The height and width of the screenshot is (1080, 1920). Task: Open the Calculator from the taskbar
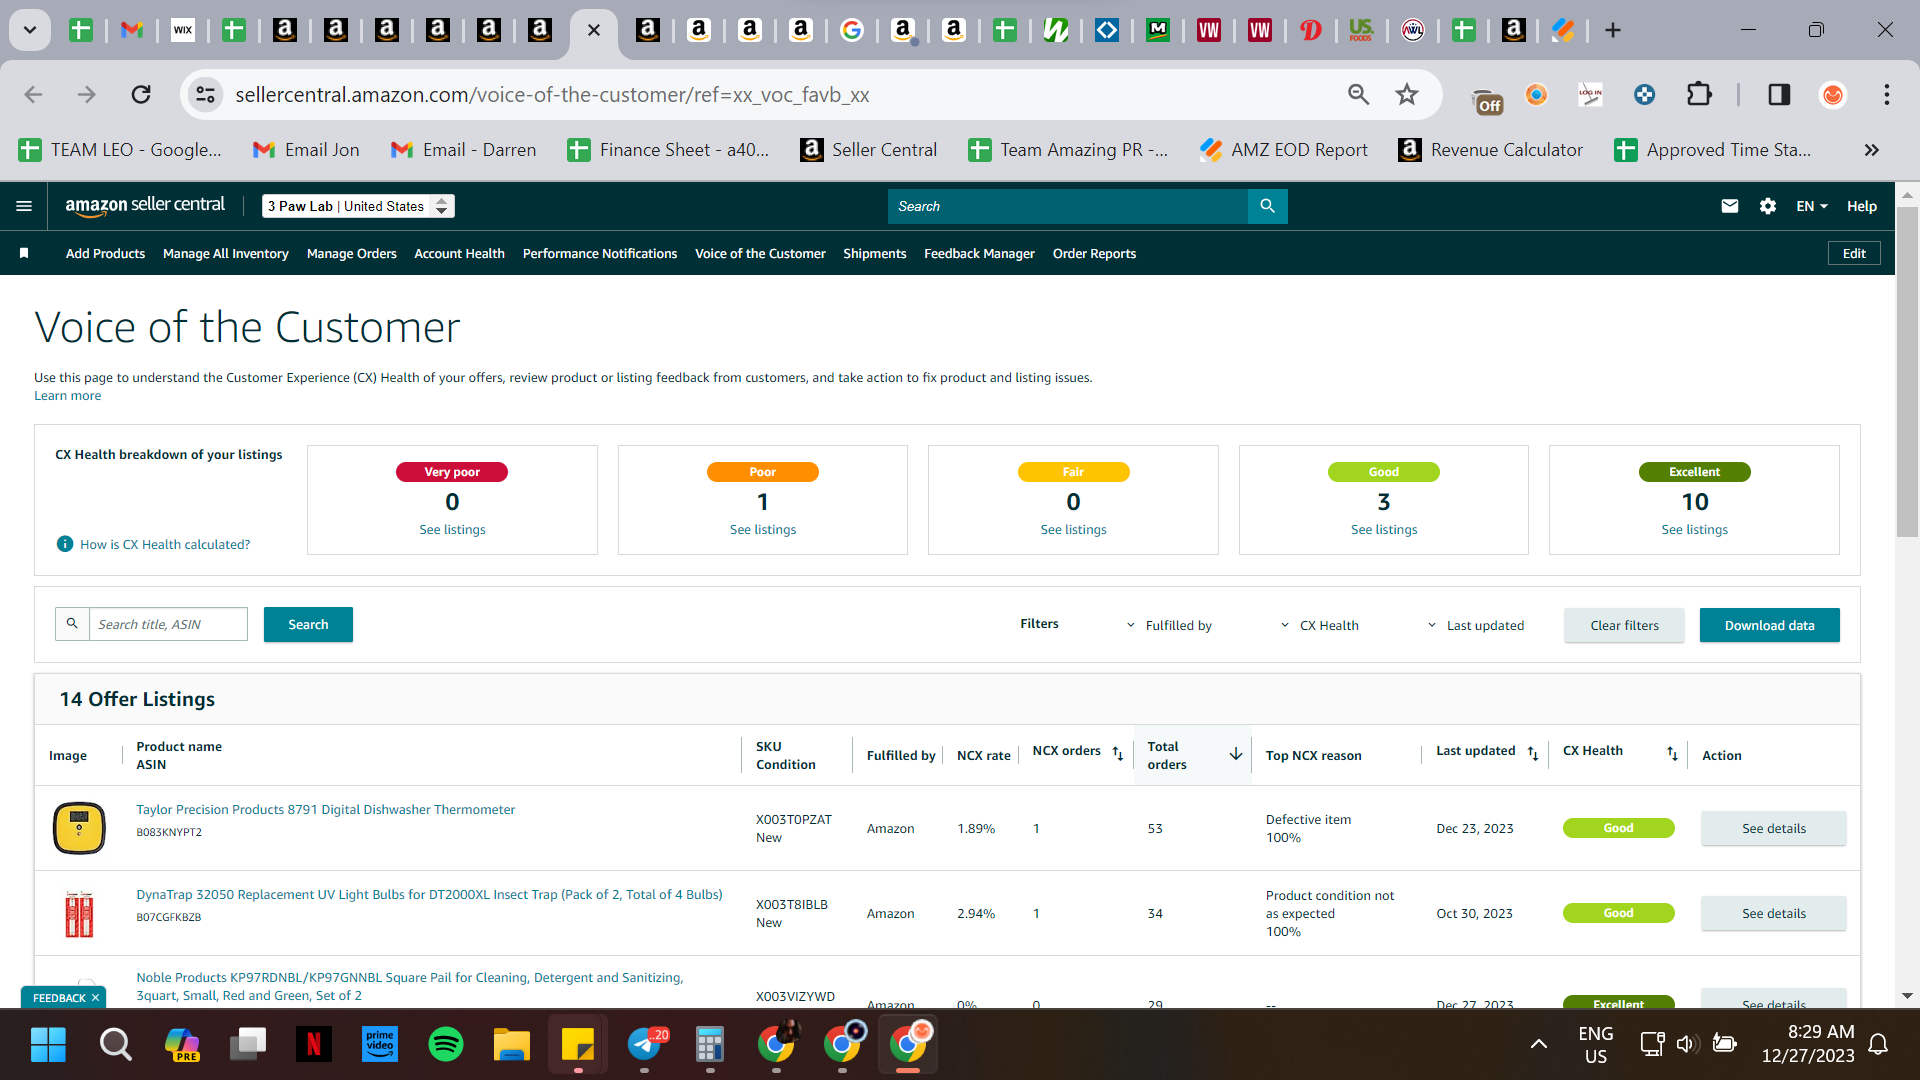tap(709, 1045)
